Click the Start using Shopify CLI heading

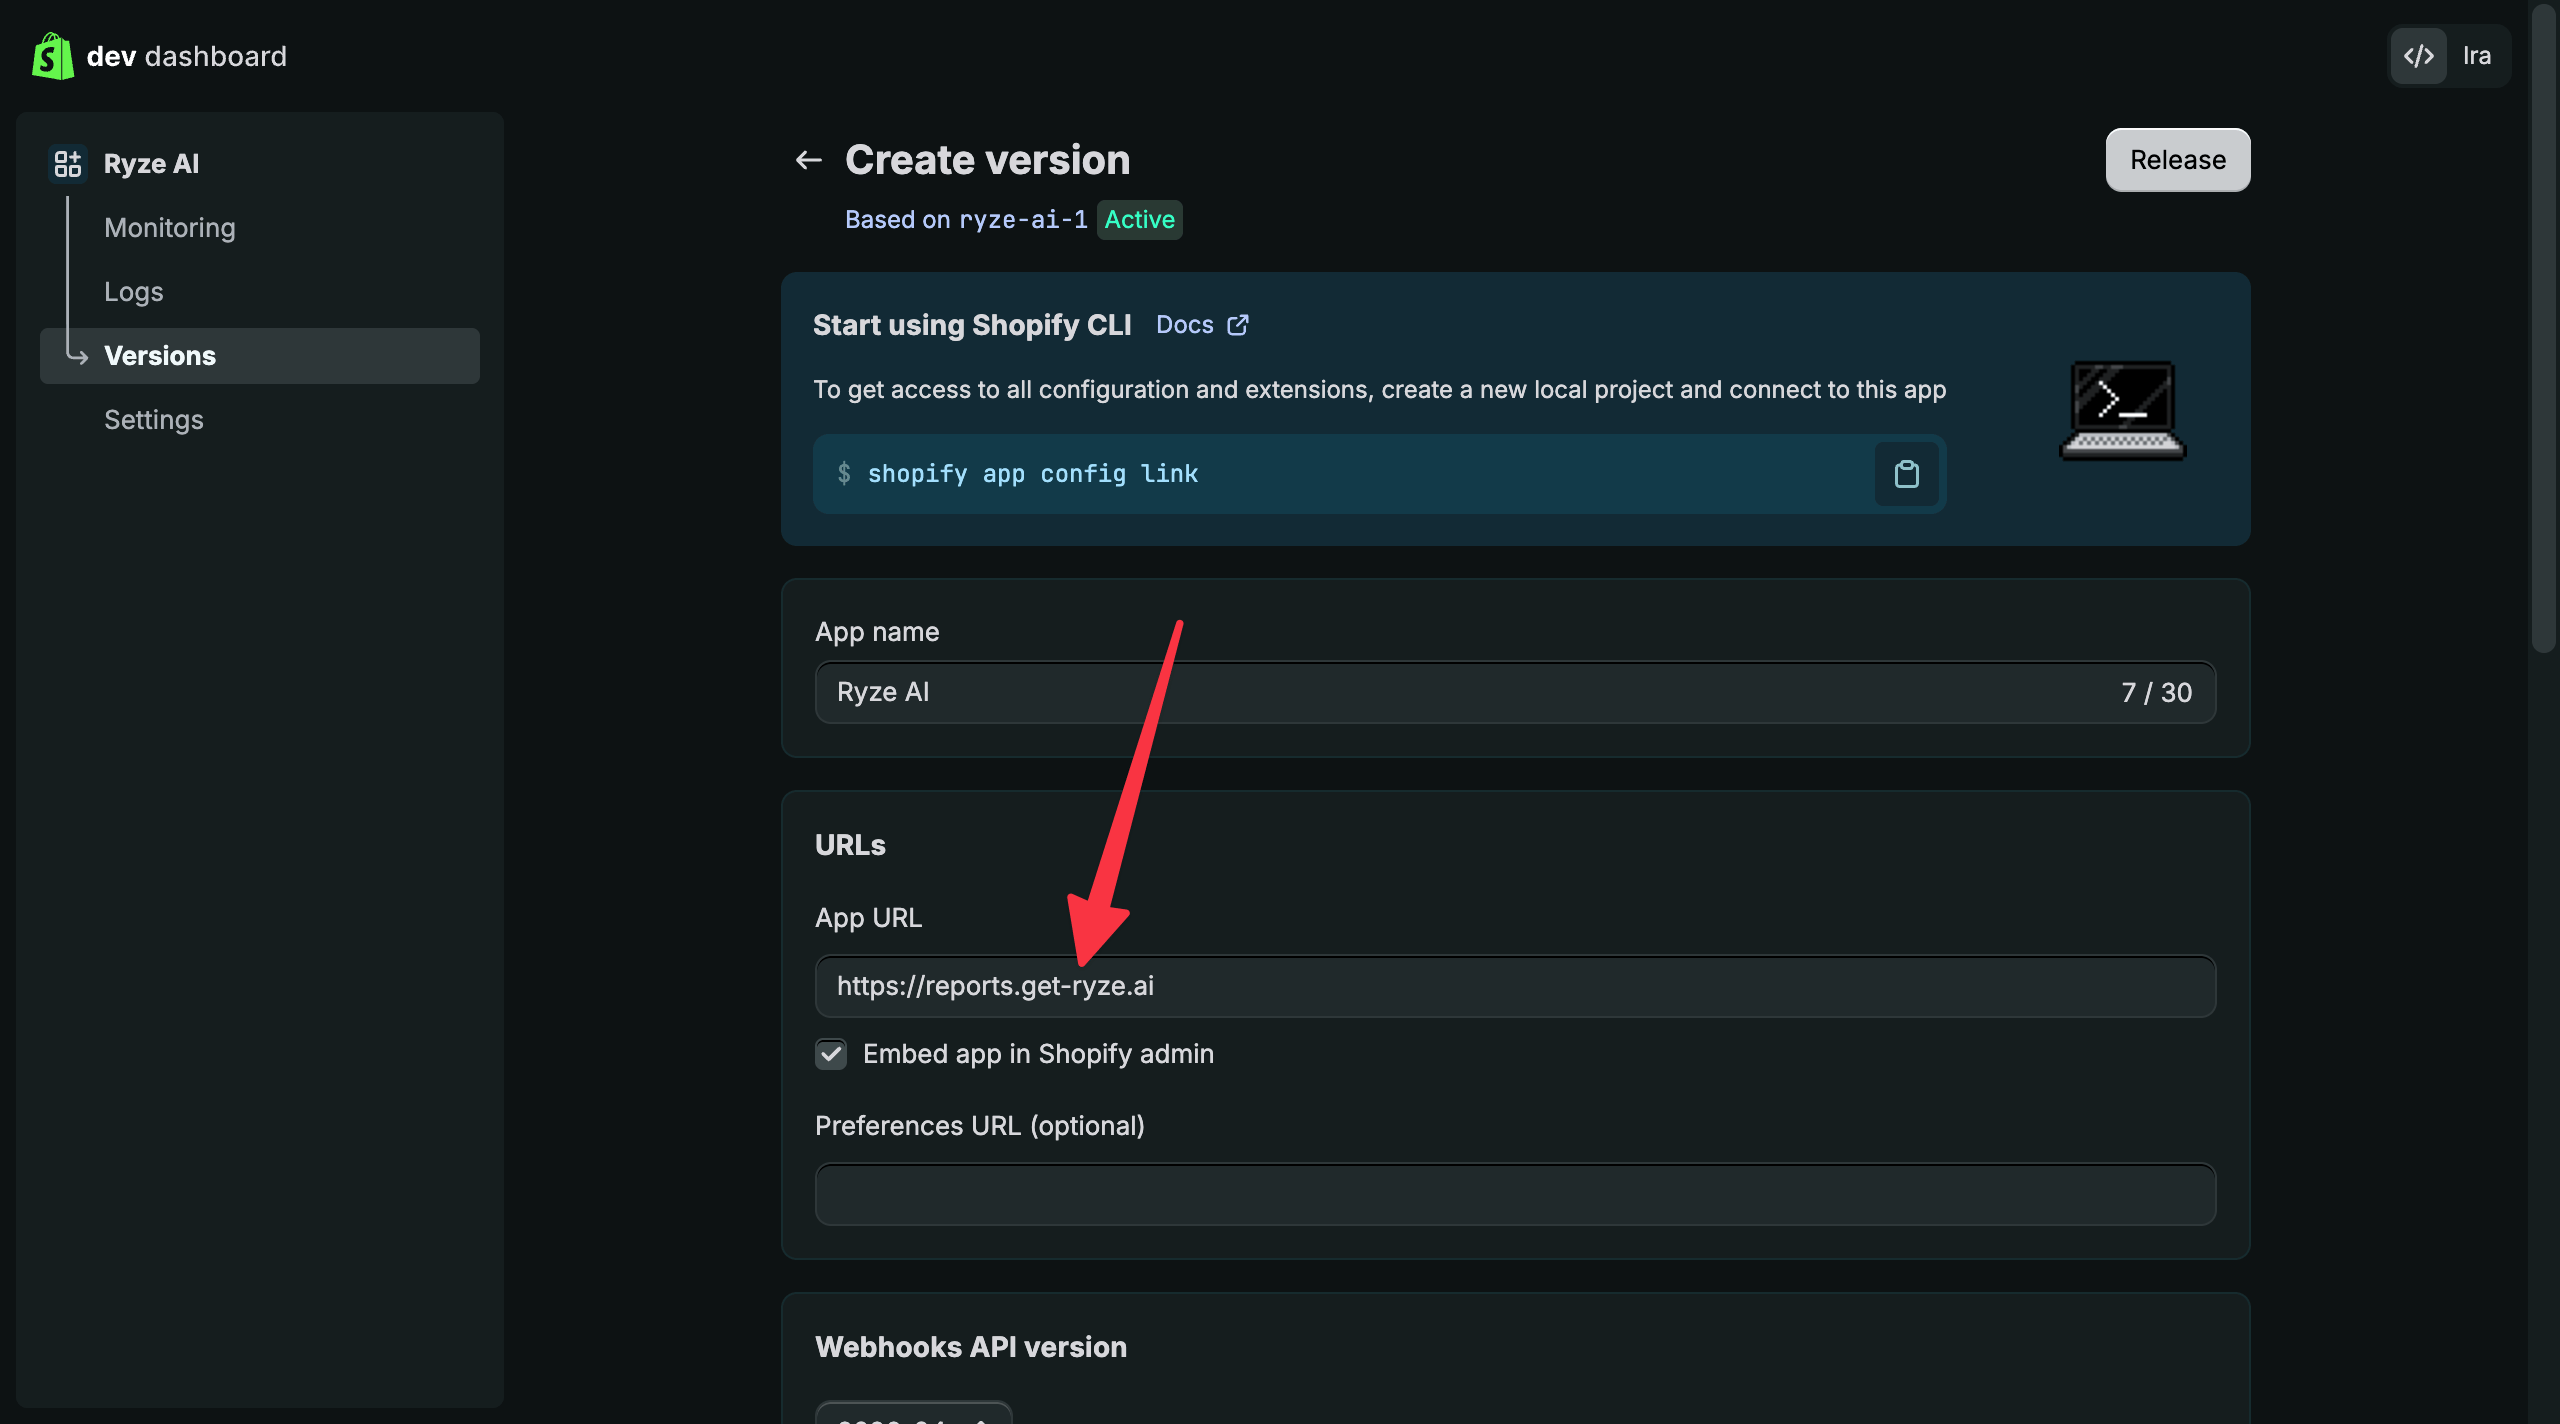[x=972, y=325]
